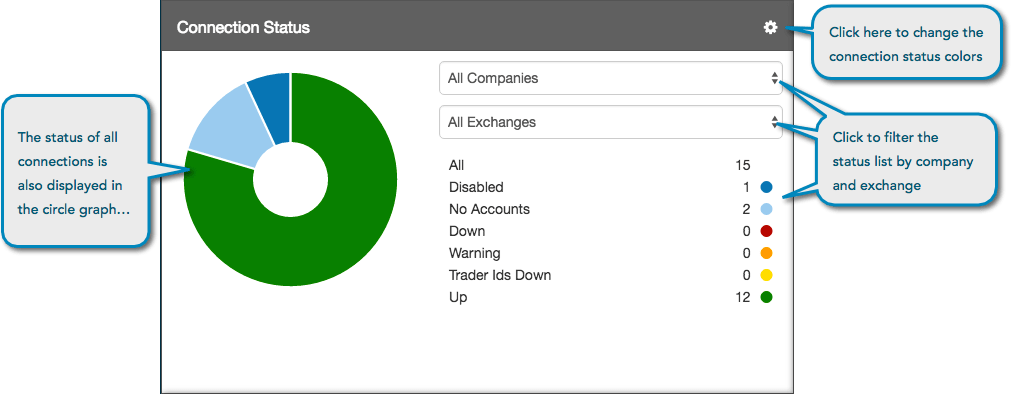
Task: Click the yellow Trader Ids Down dot
Action: [766, 275]
